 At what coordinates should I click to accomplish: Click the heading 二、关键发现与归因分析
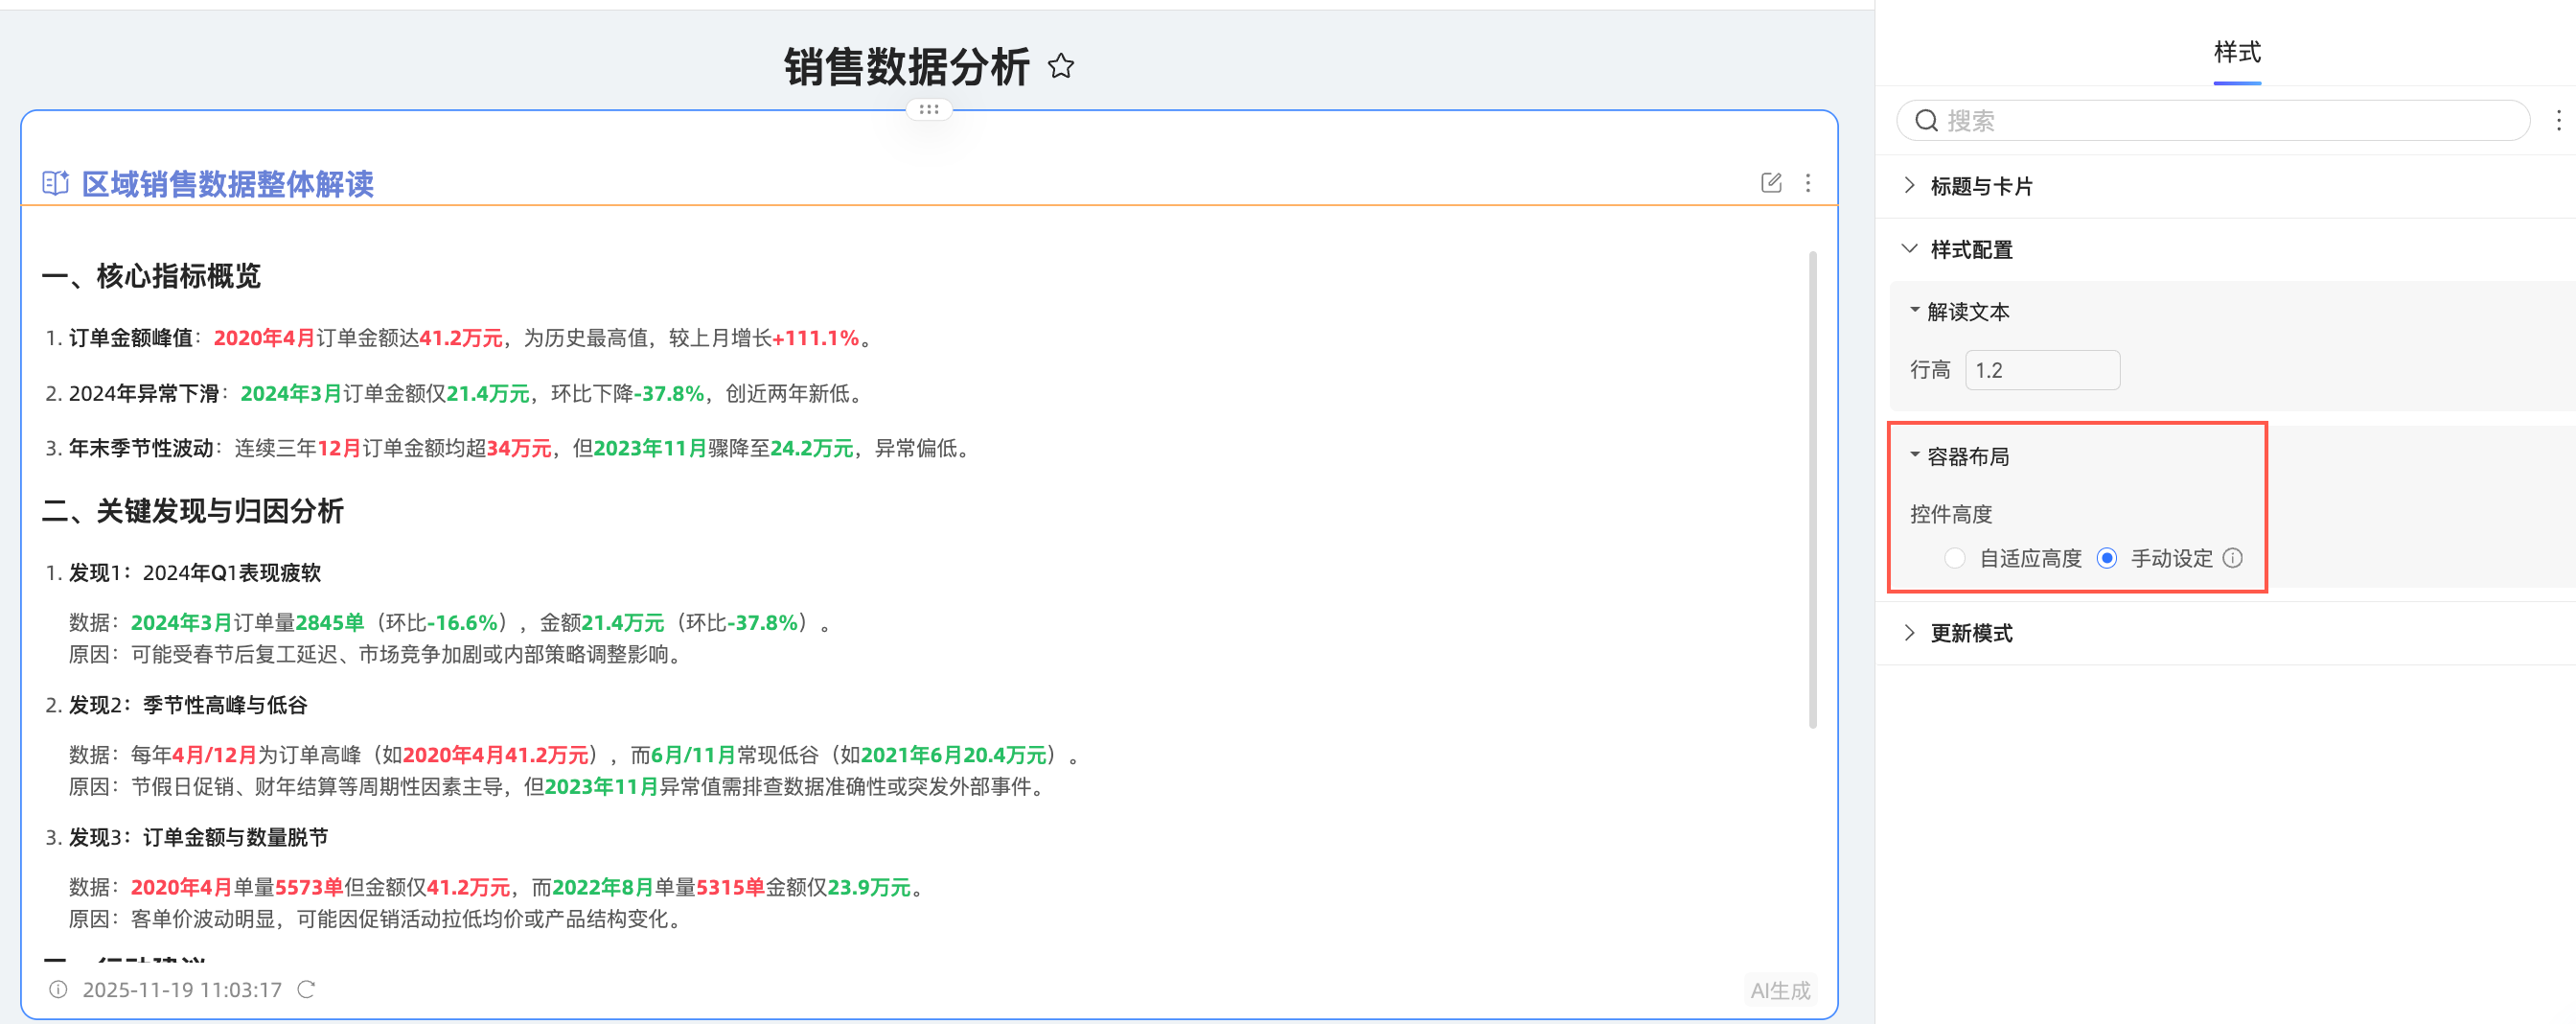[193, 511]
